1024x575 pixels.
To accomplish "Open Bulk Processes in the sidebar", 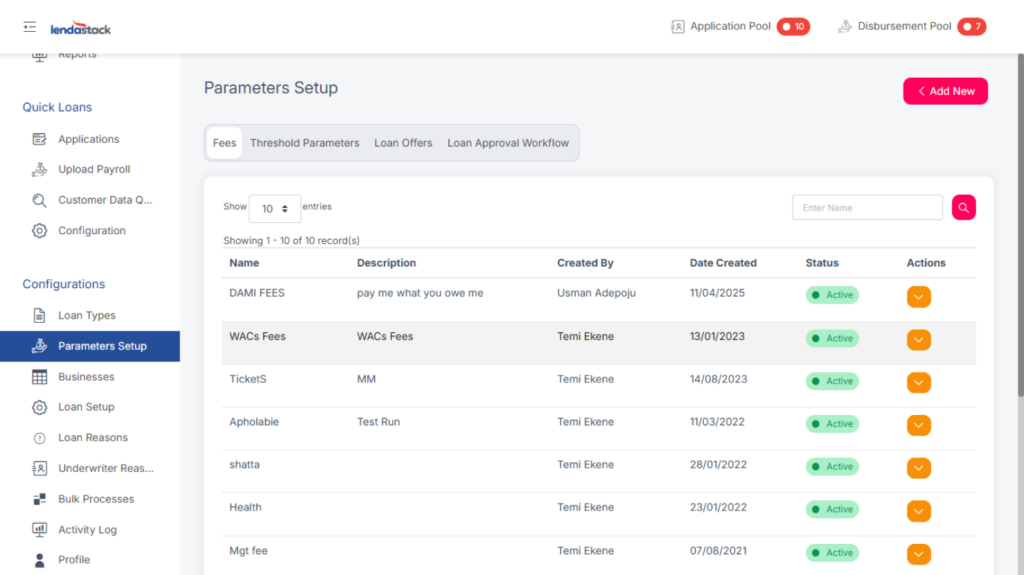I will click(x=95, y=499).
